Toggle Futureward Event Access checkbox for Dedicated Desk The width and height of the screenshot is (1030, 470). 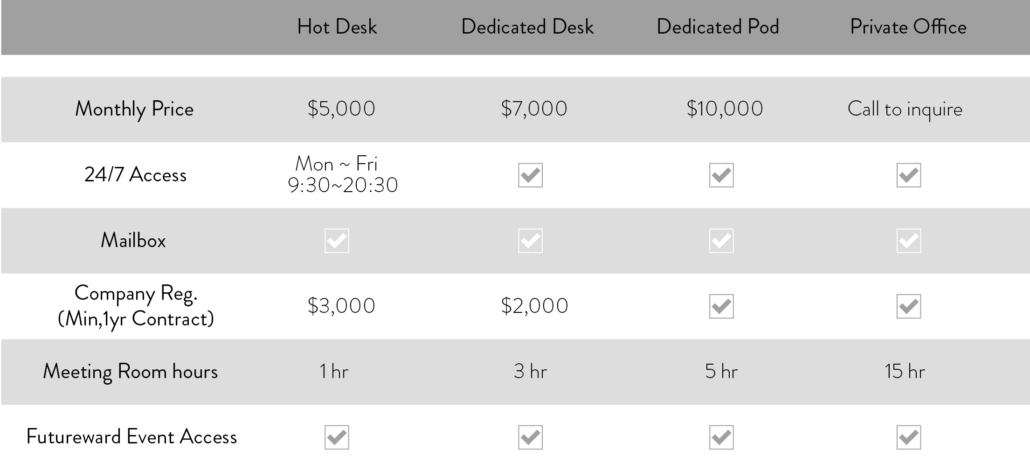tap(530, 437)
